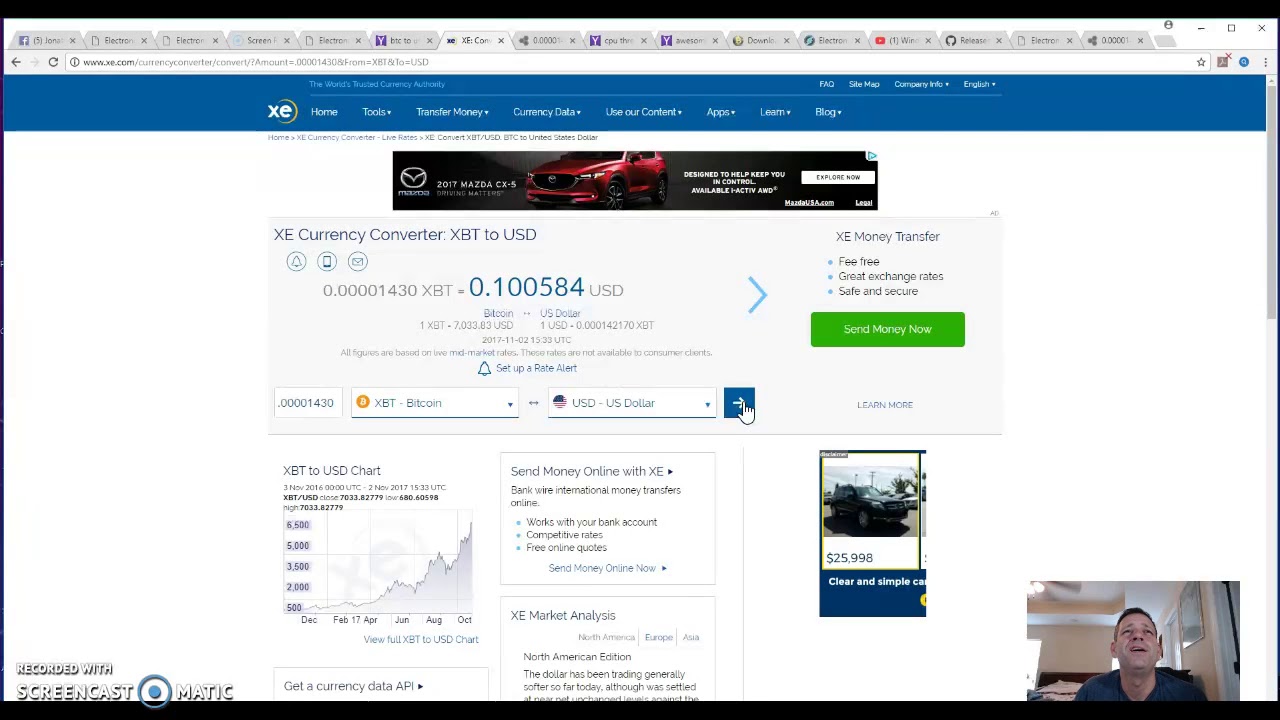1280x720 pixels.
Task: Open the Chrome three-dot menu
Action: click(x=1265, y=62)
